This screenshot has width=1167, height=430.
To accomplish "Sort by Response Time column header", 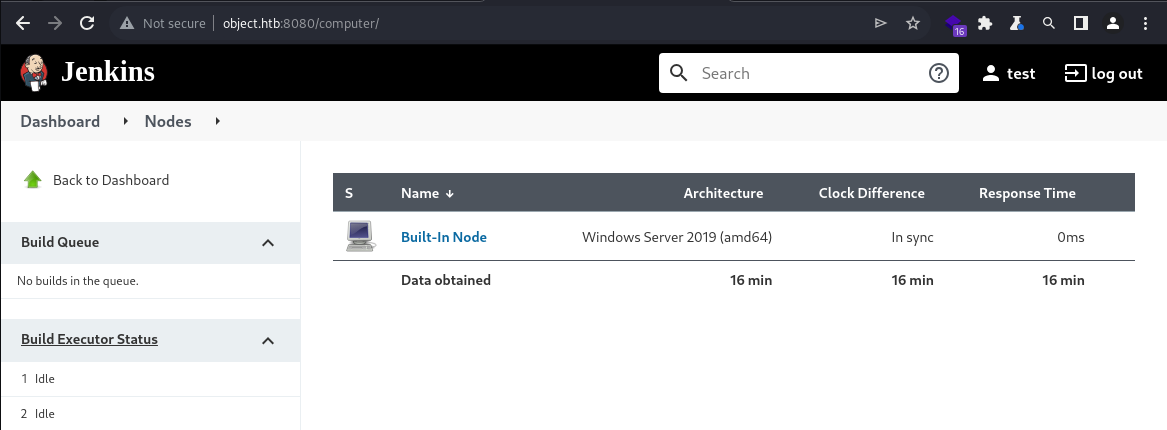I will 1027,193.
